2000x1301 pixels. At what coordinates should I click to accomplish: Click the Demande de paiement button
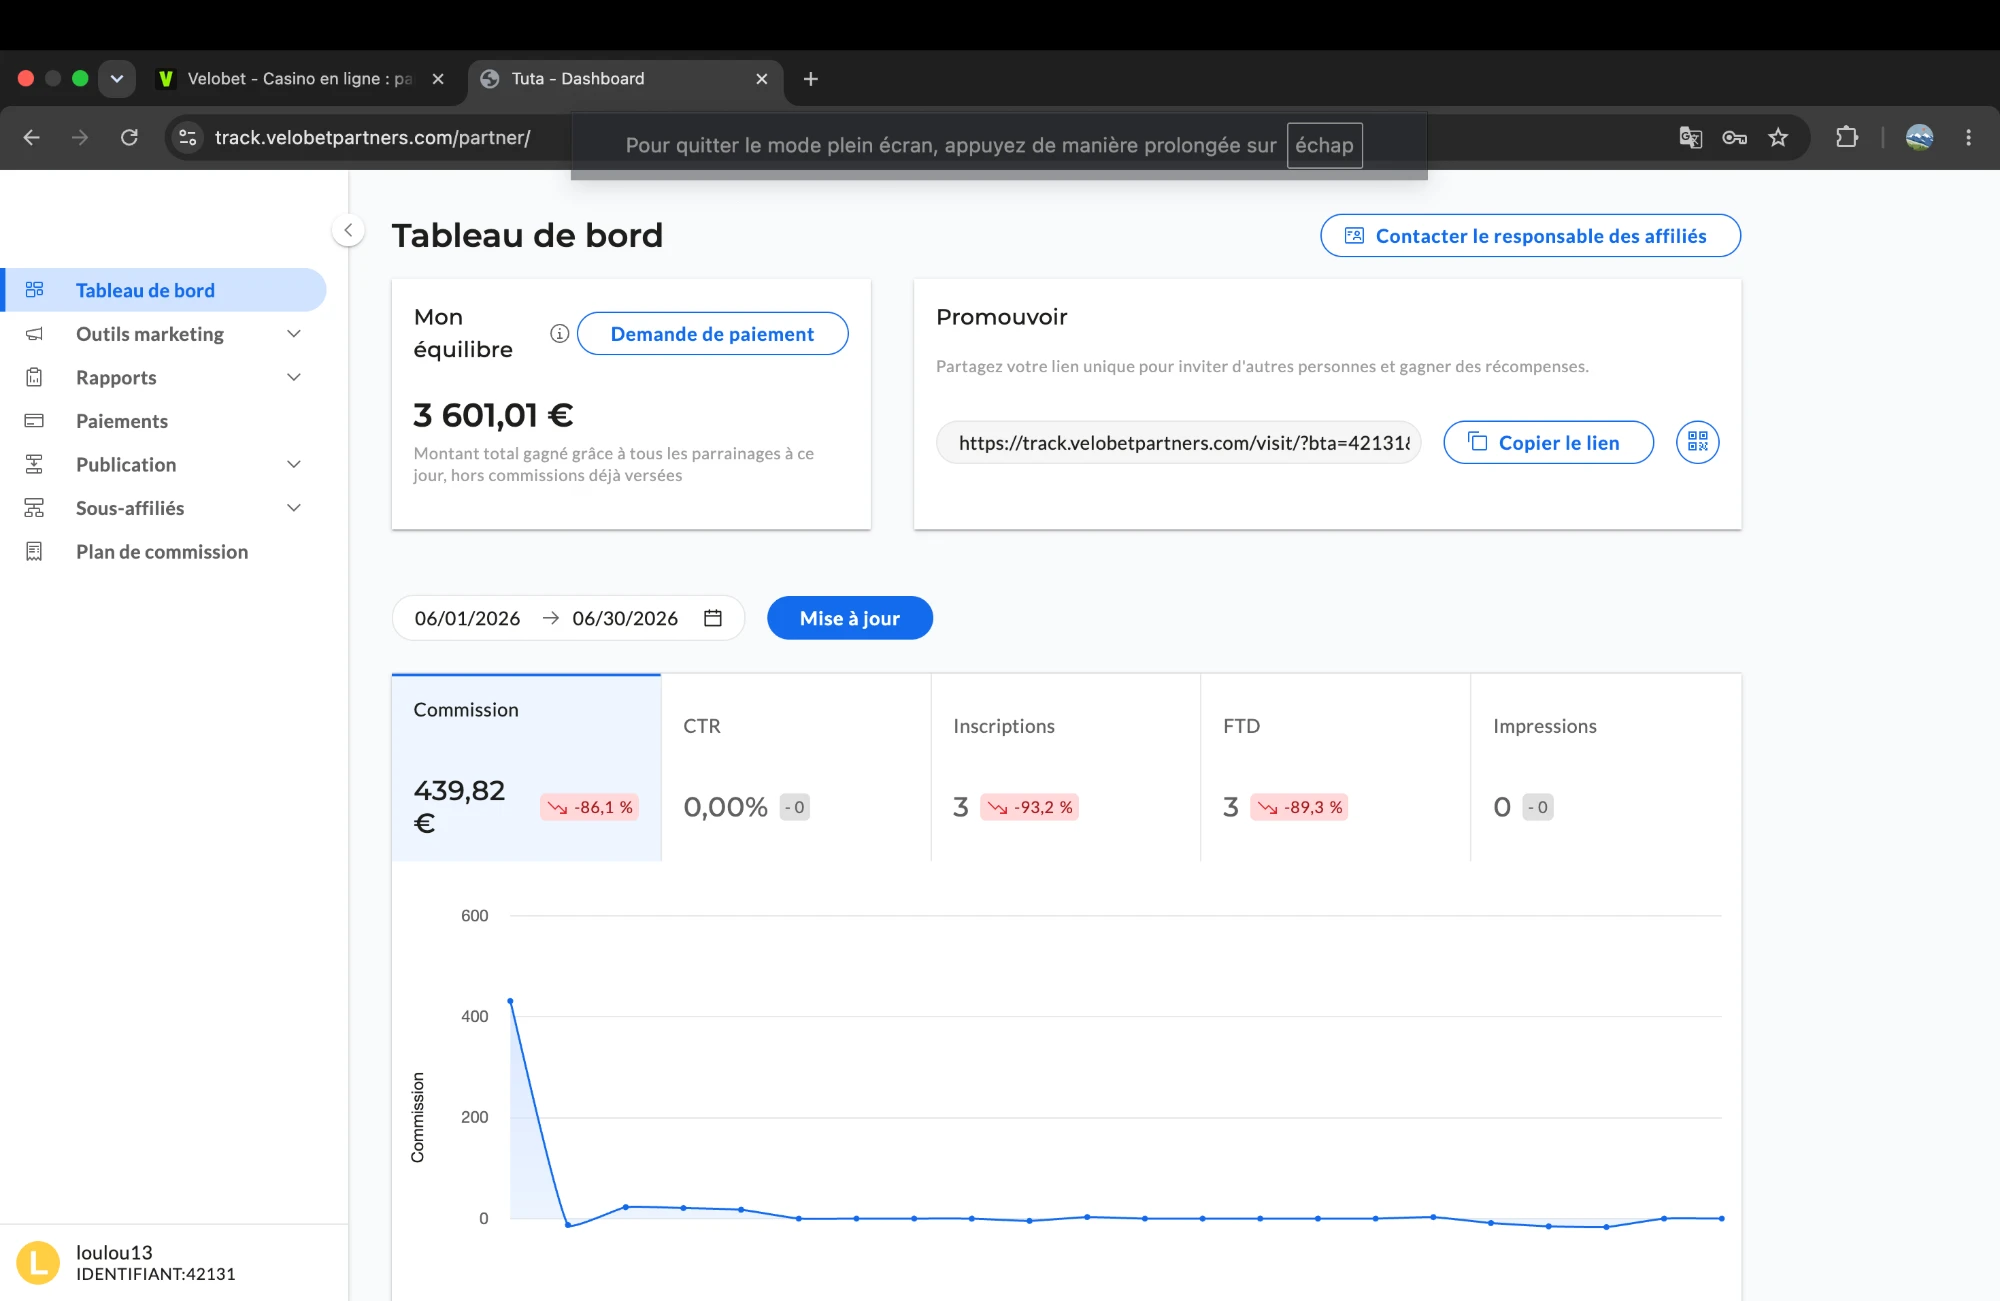tap(713, 334)
